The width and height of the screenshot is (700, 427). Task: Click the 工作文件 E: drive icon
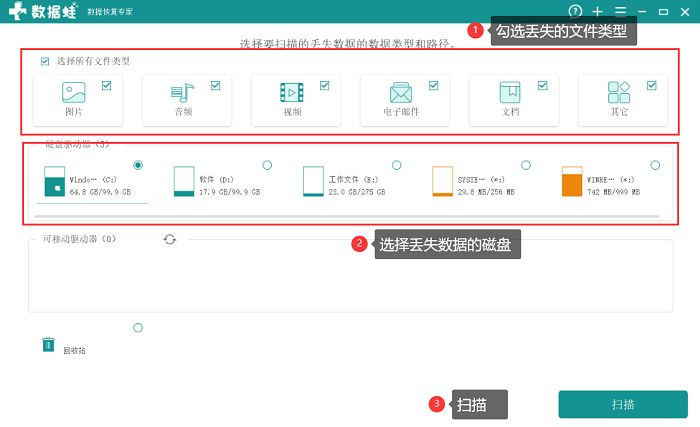(x=313, y=181)
